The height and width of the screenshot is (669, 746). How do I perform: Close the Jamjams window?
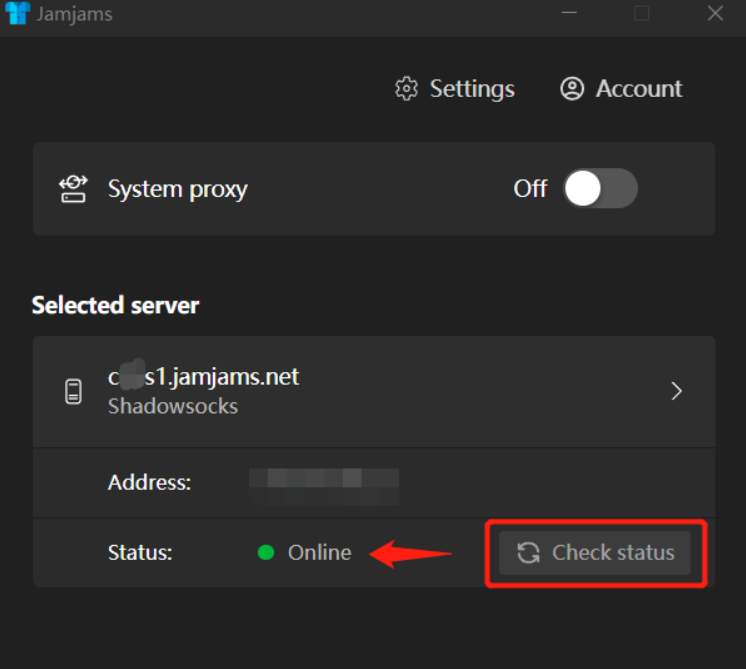click(x=715, y=14)
